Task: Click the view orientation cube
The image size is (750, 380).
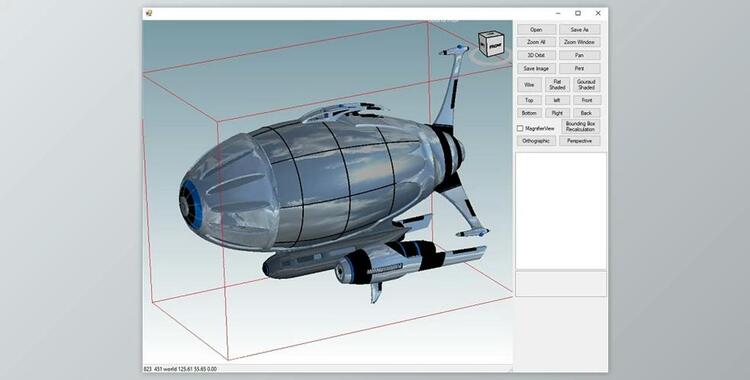Action: 491,44
